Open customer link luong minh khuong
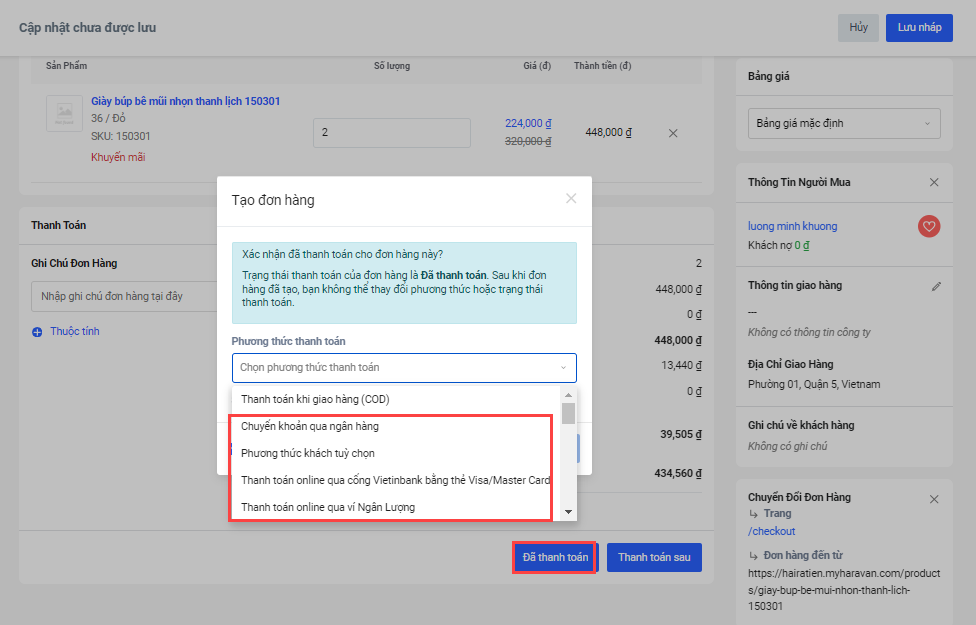The width and height of the screenshot is (976, 625). click(792, 226)
